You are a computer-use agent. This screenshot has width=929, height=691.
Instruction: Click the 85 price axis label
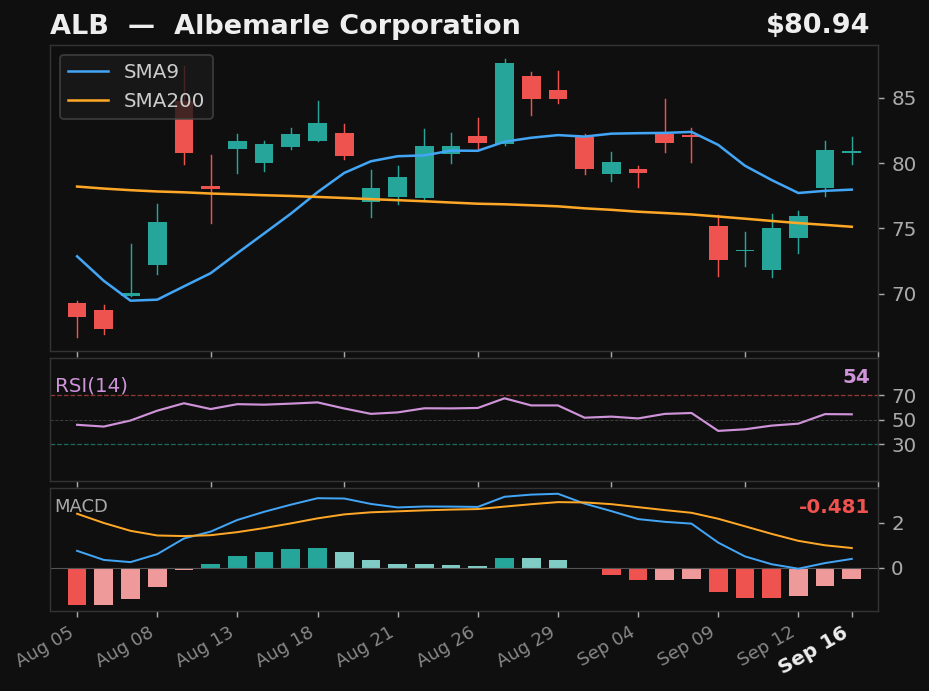click(x=904, y=98)
